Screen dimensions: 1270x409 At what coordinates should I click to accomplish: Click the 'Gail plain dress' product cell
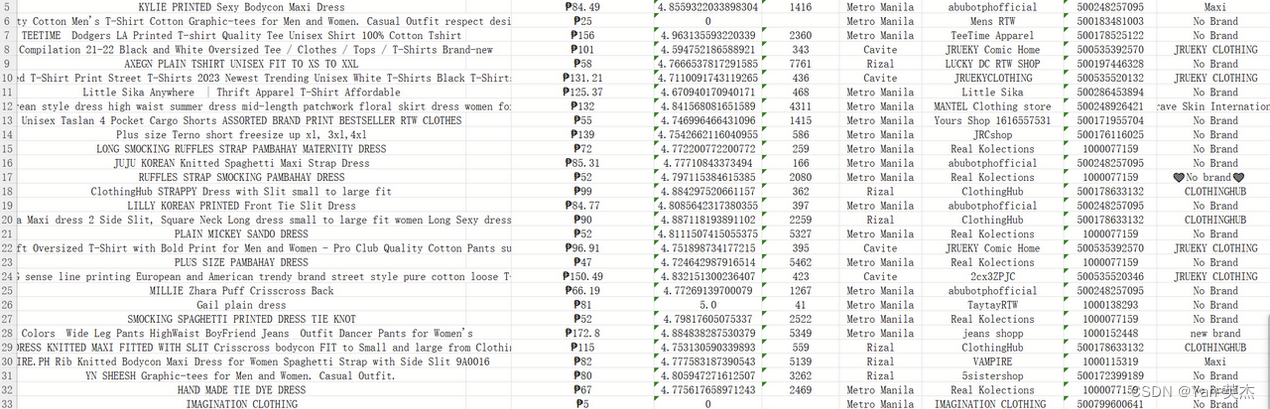[x=241, y=305]
